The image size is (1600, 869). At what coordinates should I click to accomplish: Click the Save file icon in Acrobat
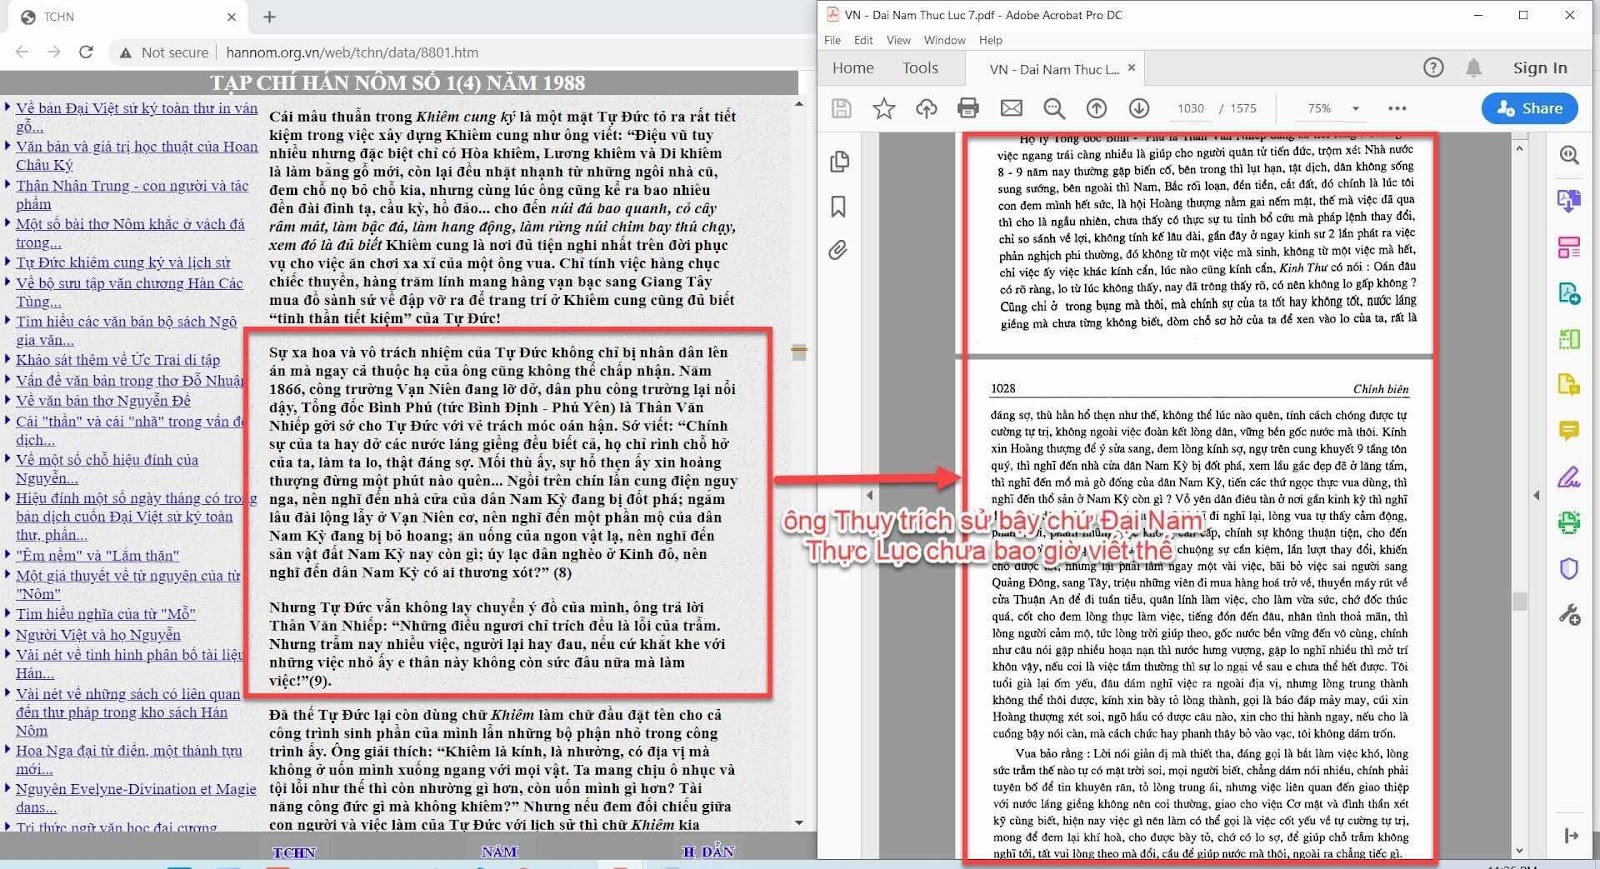(841, 108)
